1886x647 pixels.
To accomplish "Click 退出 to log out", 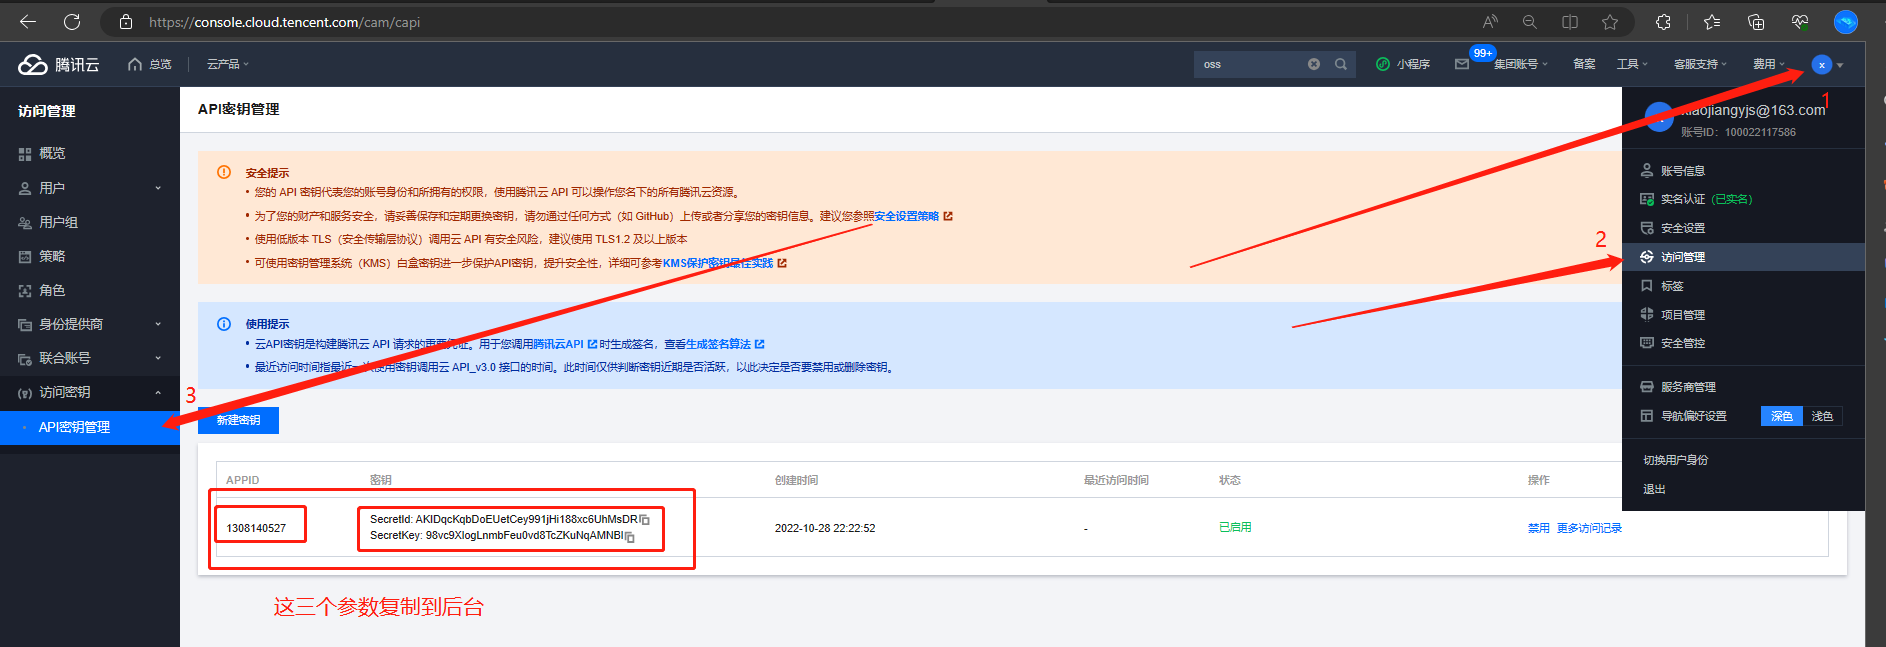I will [x=1654, y=489].
